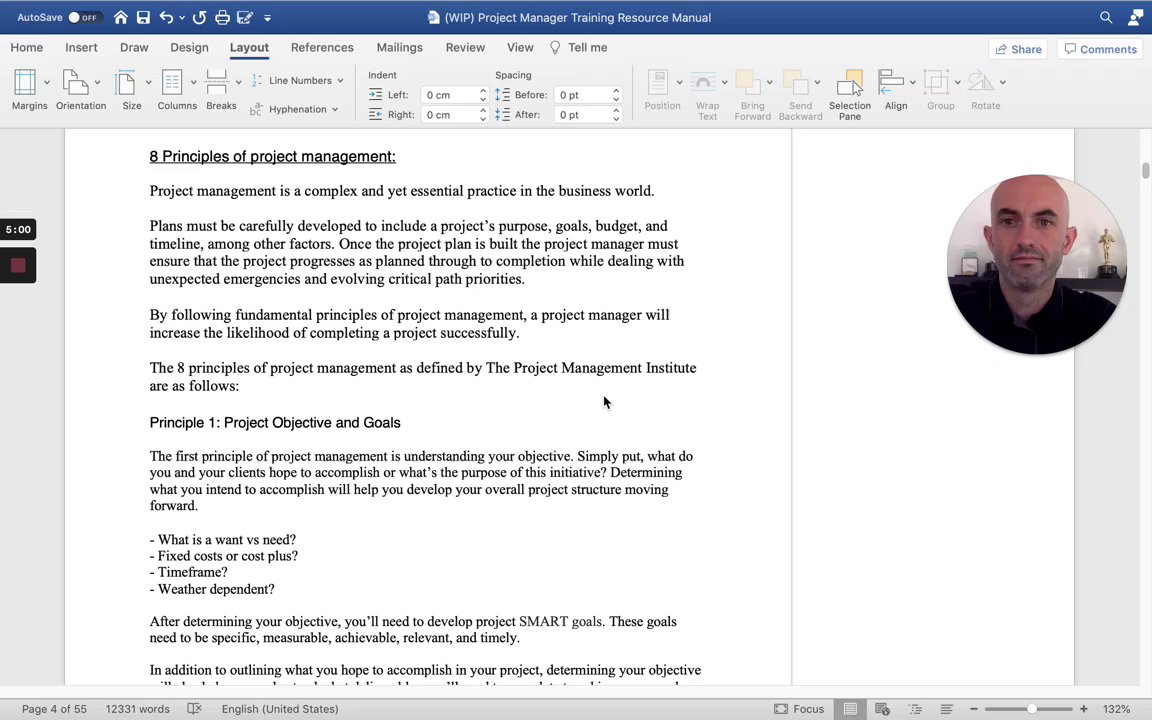This screenshot has width=1152, height=720.
Task: Click English (United States) language indicator
Action: point(280,709)
